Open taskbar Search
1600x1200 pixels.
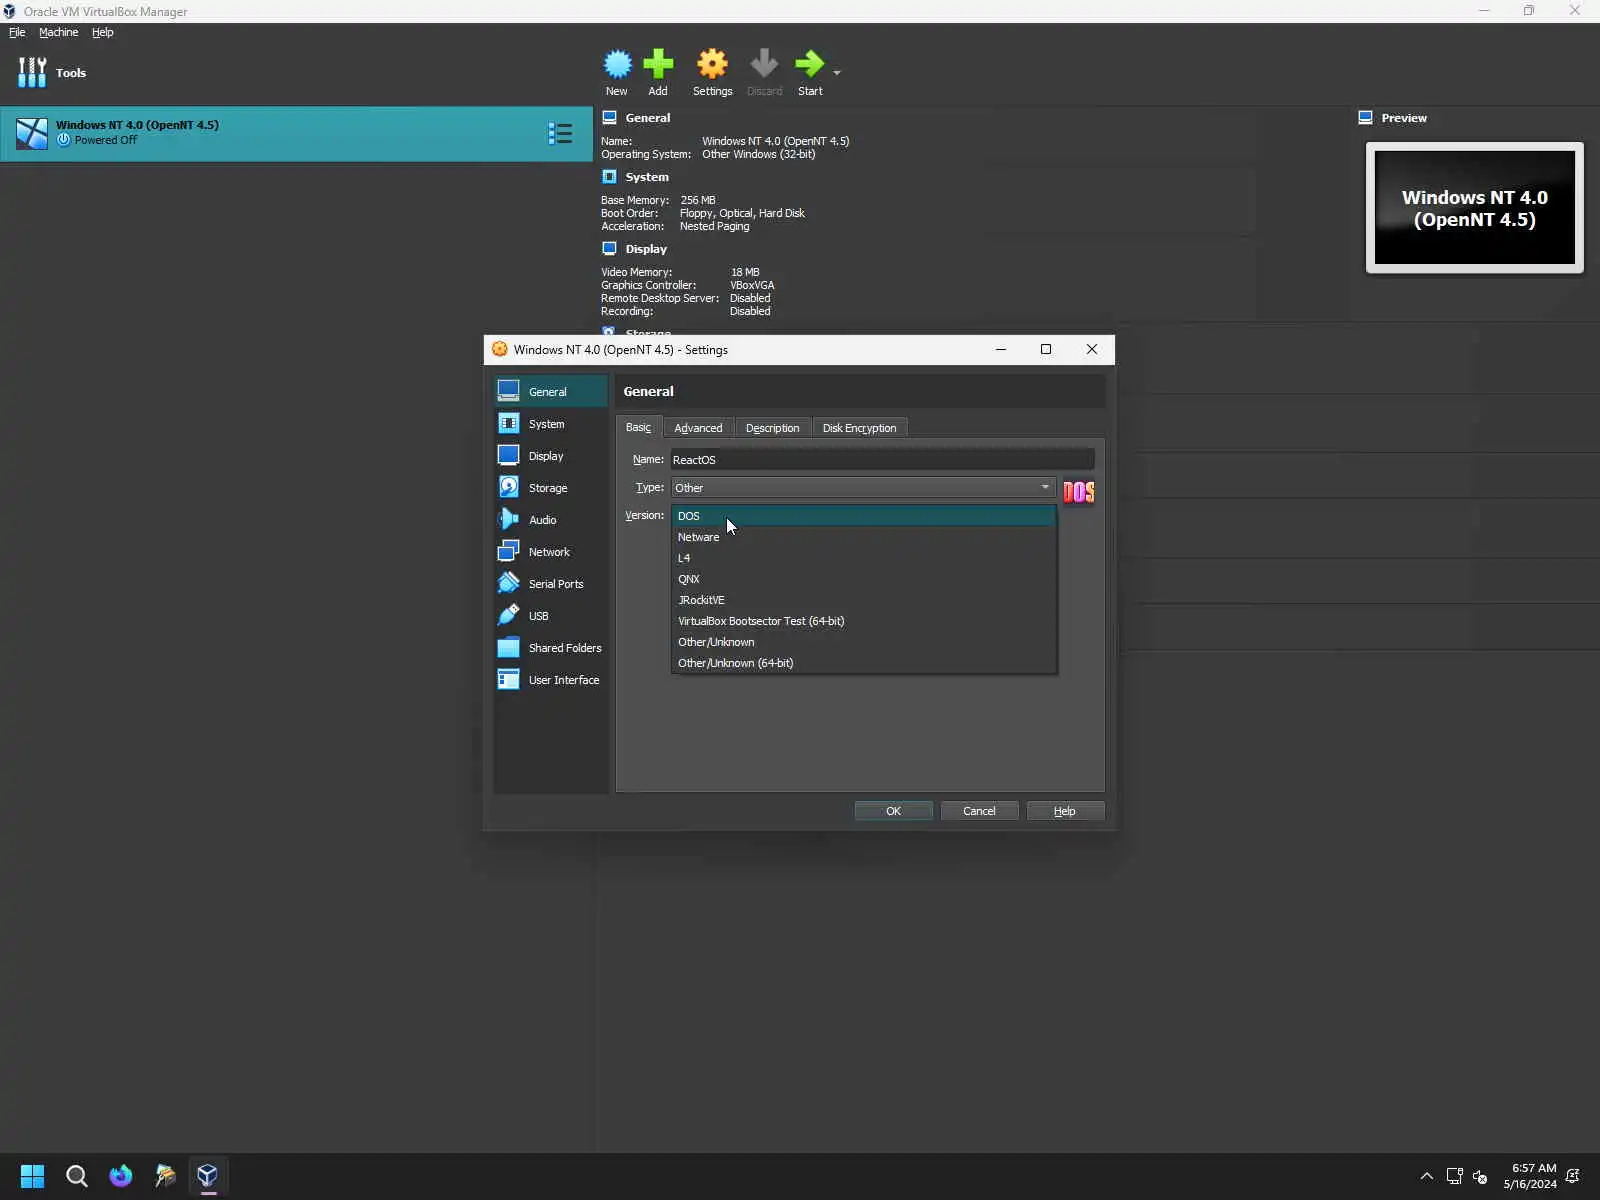click(x=76, y=1176)
